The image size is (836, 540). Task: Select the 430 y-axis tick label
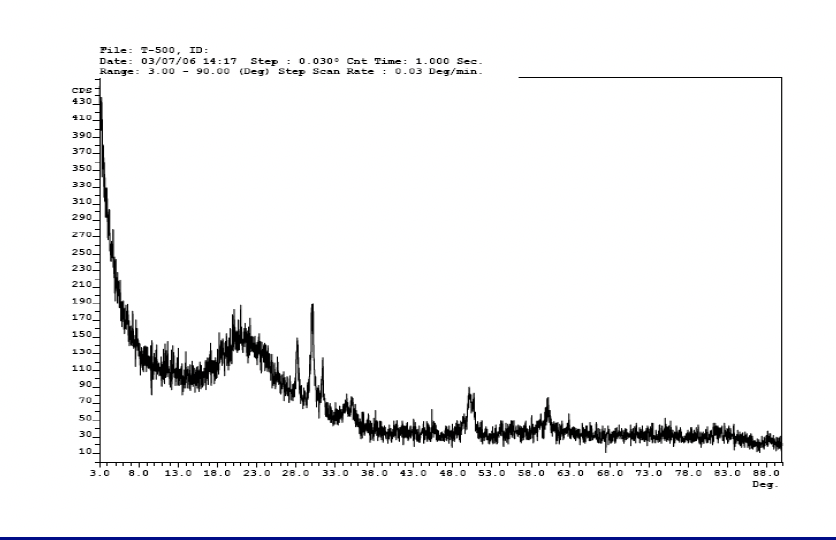point(82,101)
